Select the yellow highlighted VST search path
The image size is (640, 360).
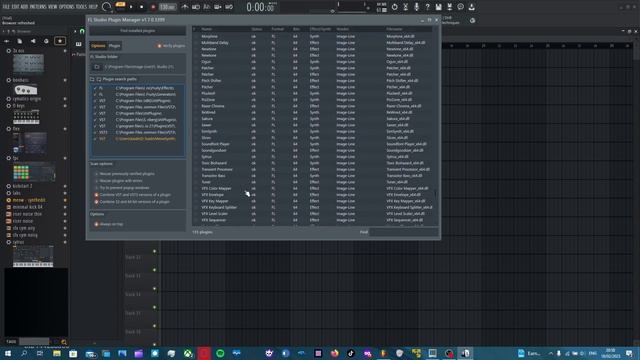pos(138,139)
